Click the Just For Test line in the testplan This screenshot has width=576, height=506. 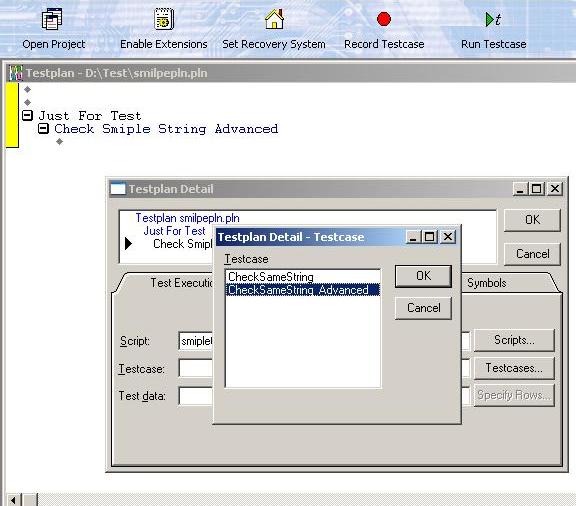point(90,116)
